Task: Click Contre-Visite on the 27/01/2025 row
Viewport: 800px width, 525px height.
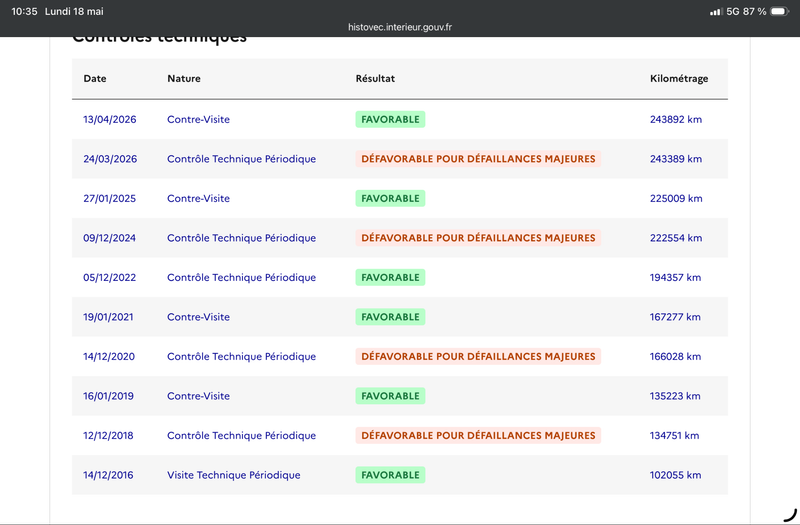Action: coord(198,198)
